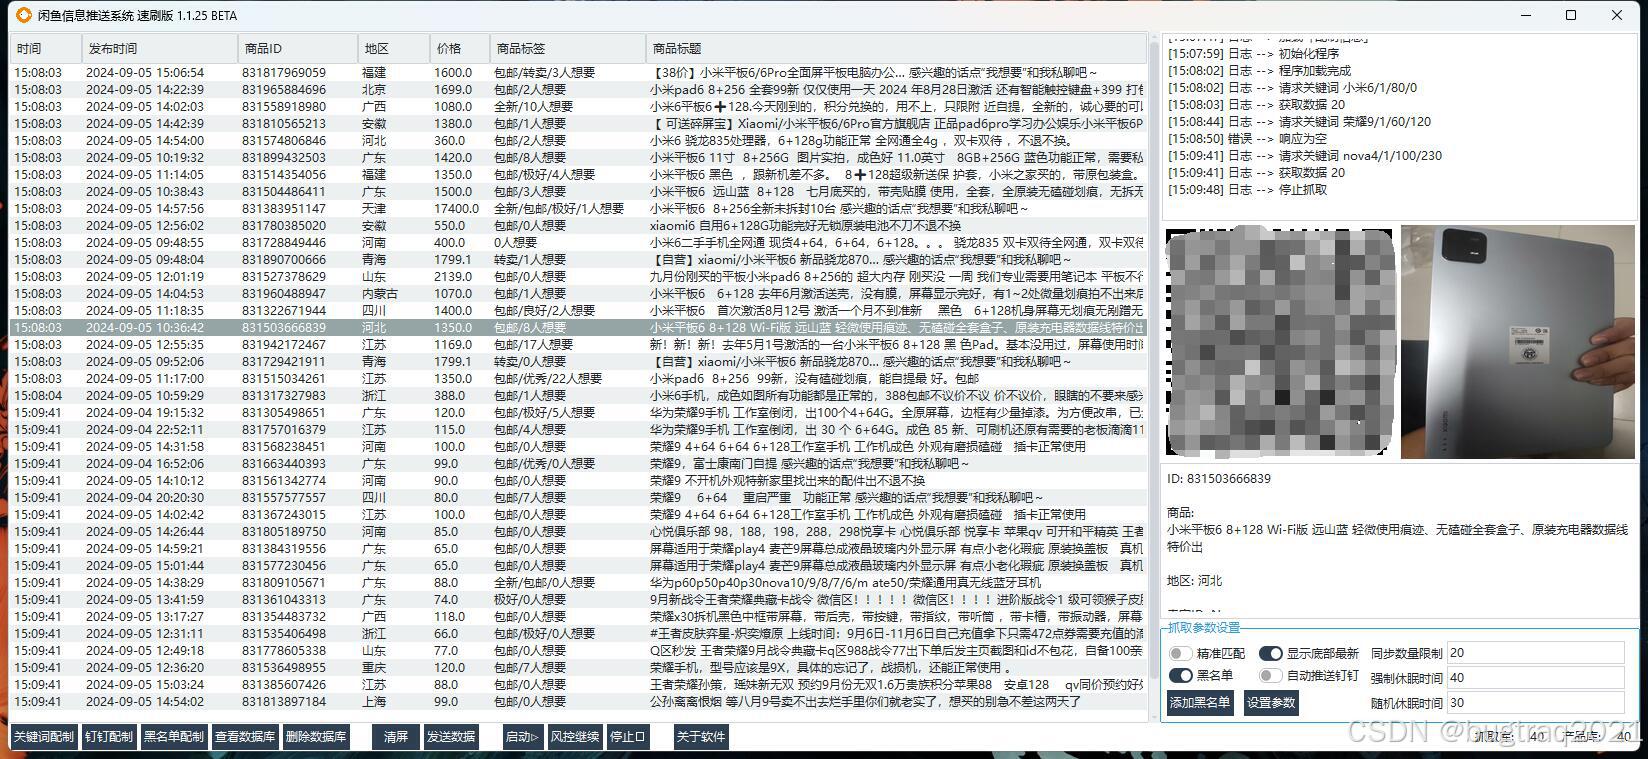Screen dimensions: 1648x759
Task: Click 查看数据库 view database button
Action: pos(245,737)
